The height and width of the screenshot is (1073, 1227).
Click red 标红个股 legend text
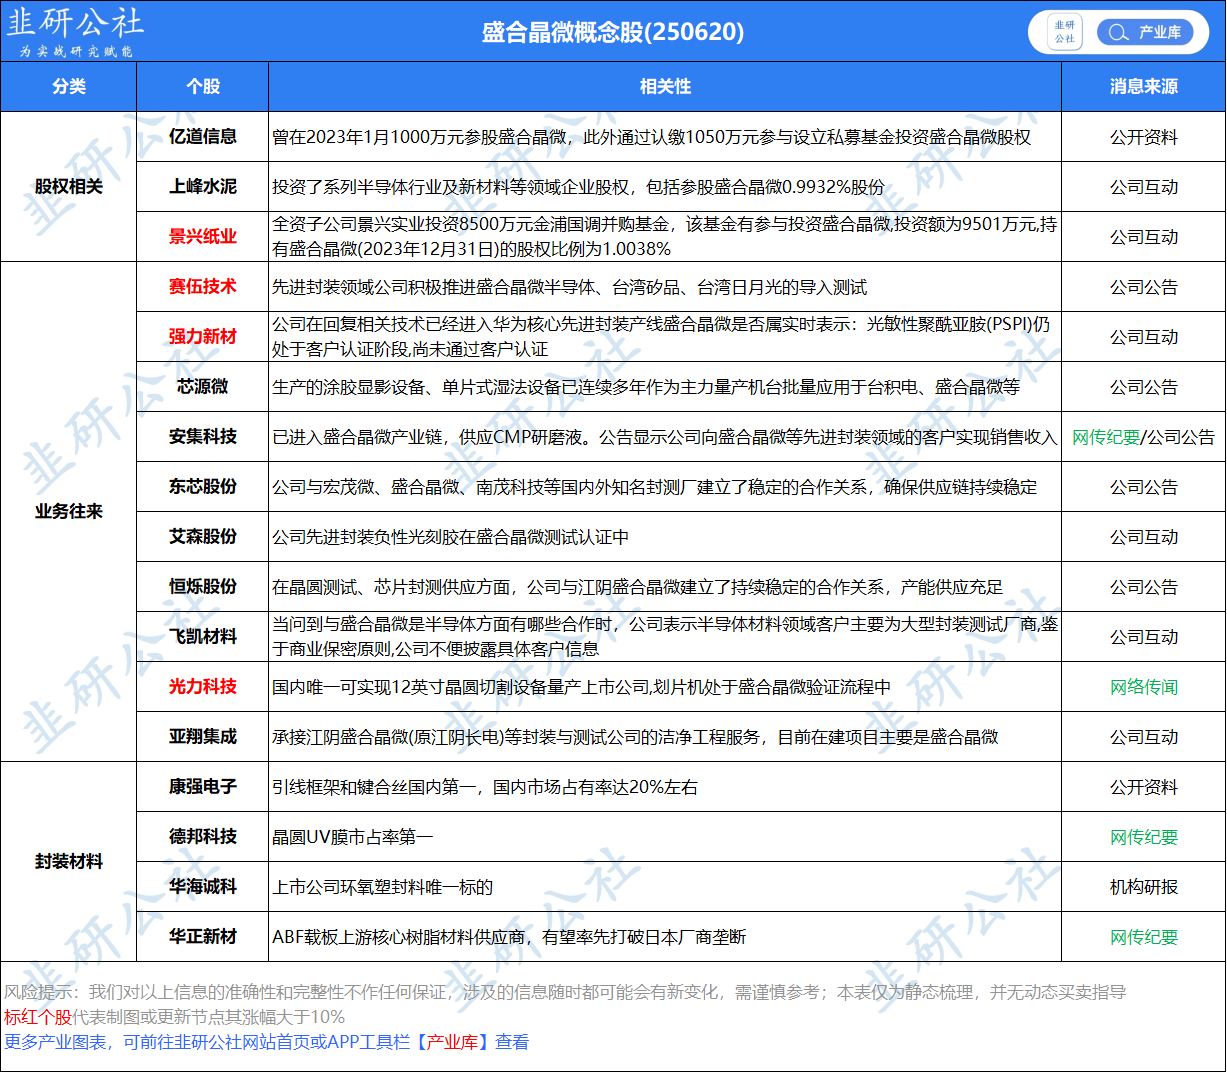[38, 1017]
